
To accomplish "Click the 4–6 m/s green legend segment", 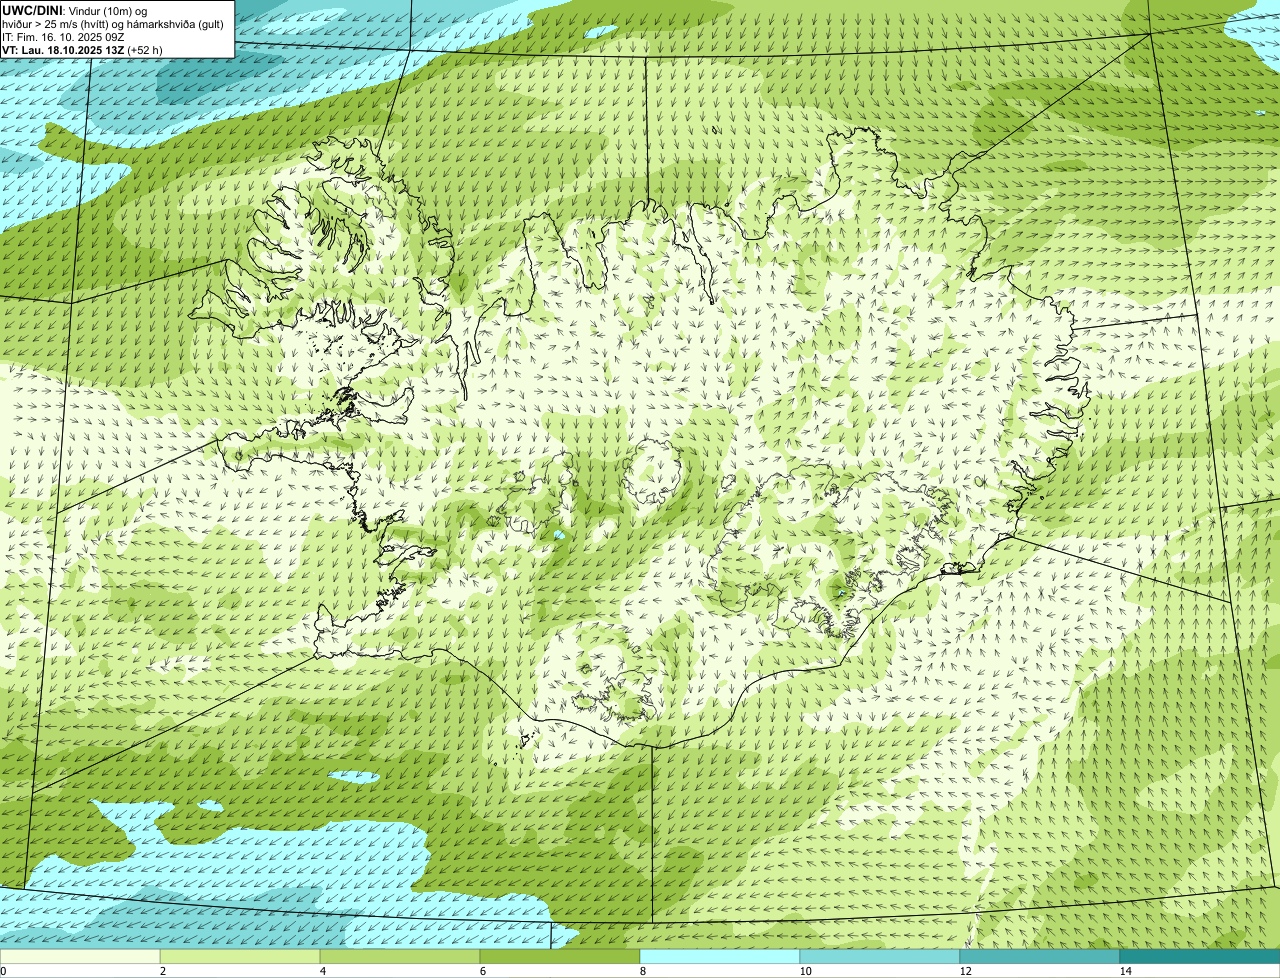I will 400,956.
